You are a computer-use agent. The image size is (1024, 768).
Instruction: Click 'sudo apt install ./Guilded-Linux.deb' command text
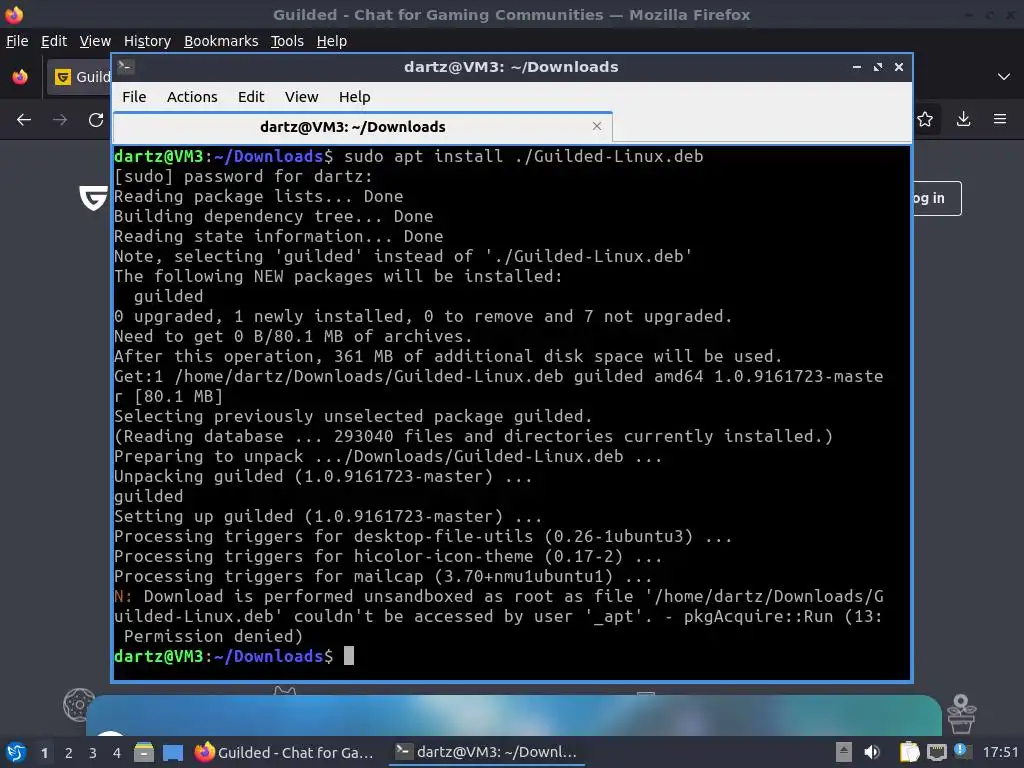click(x=524, y=156)
